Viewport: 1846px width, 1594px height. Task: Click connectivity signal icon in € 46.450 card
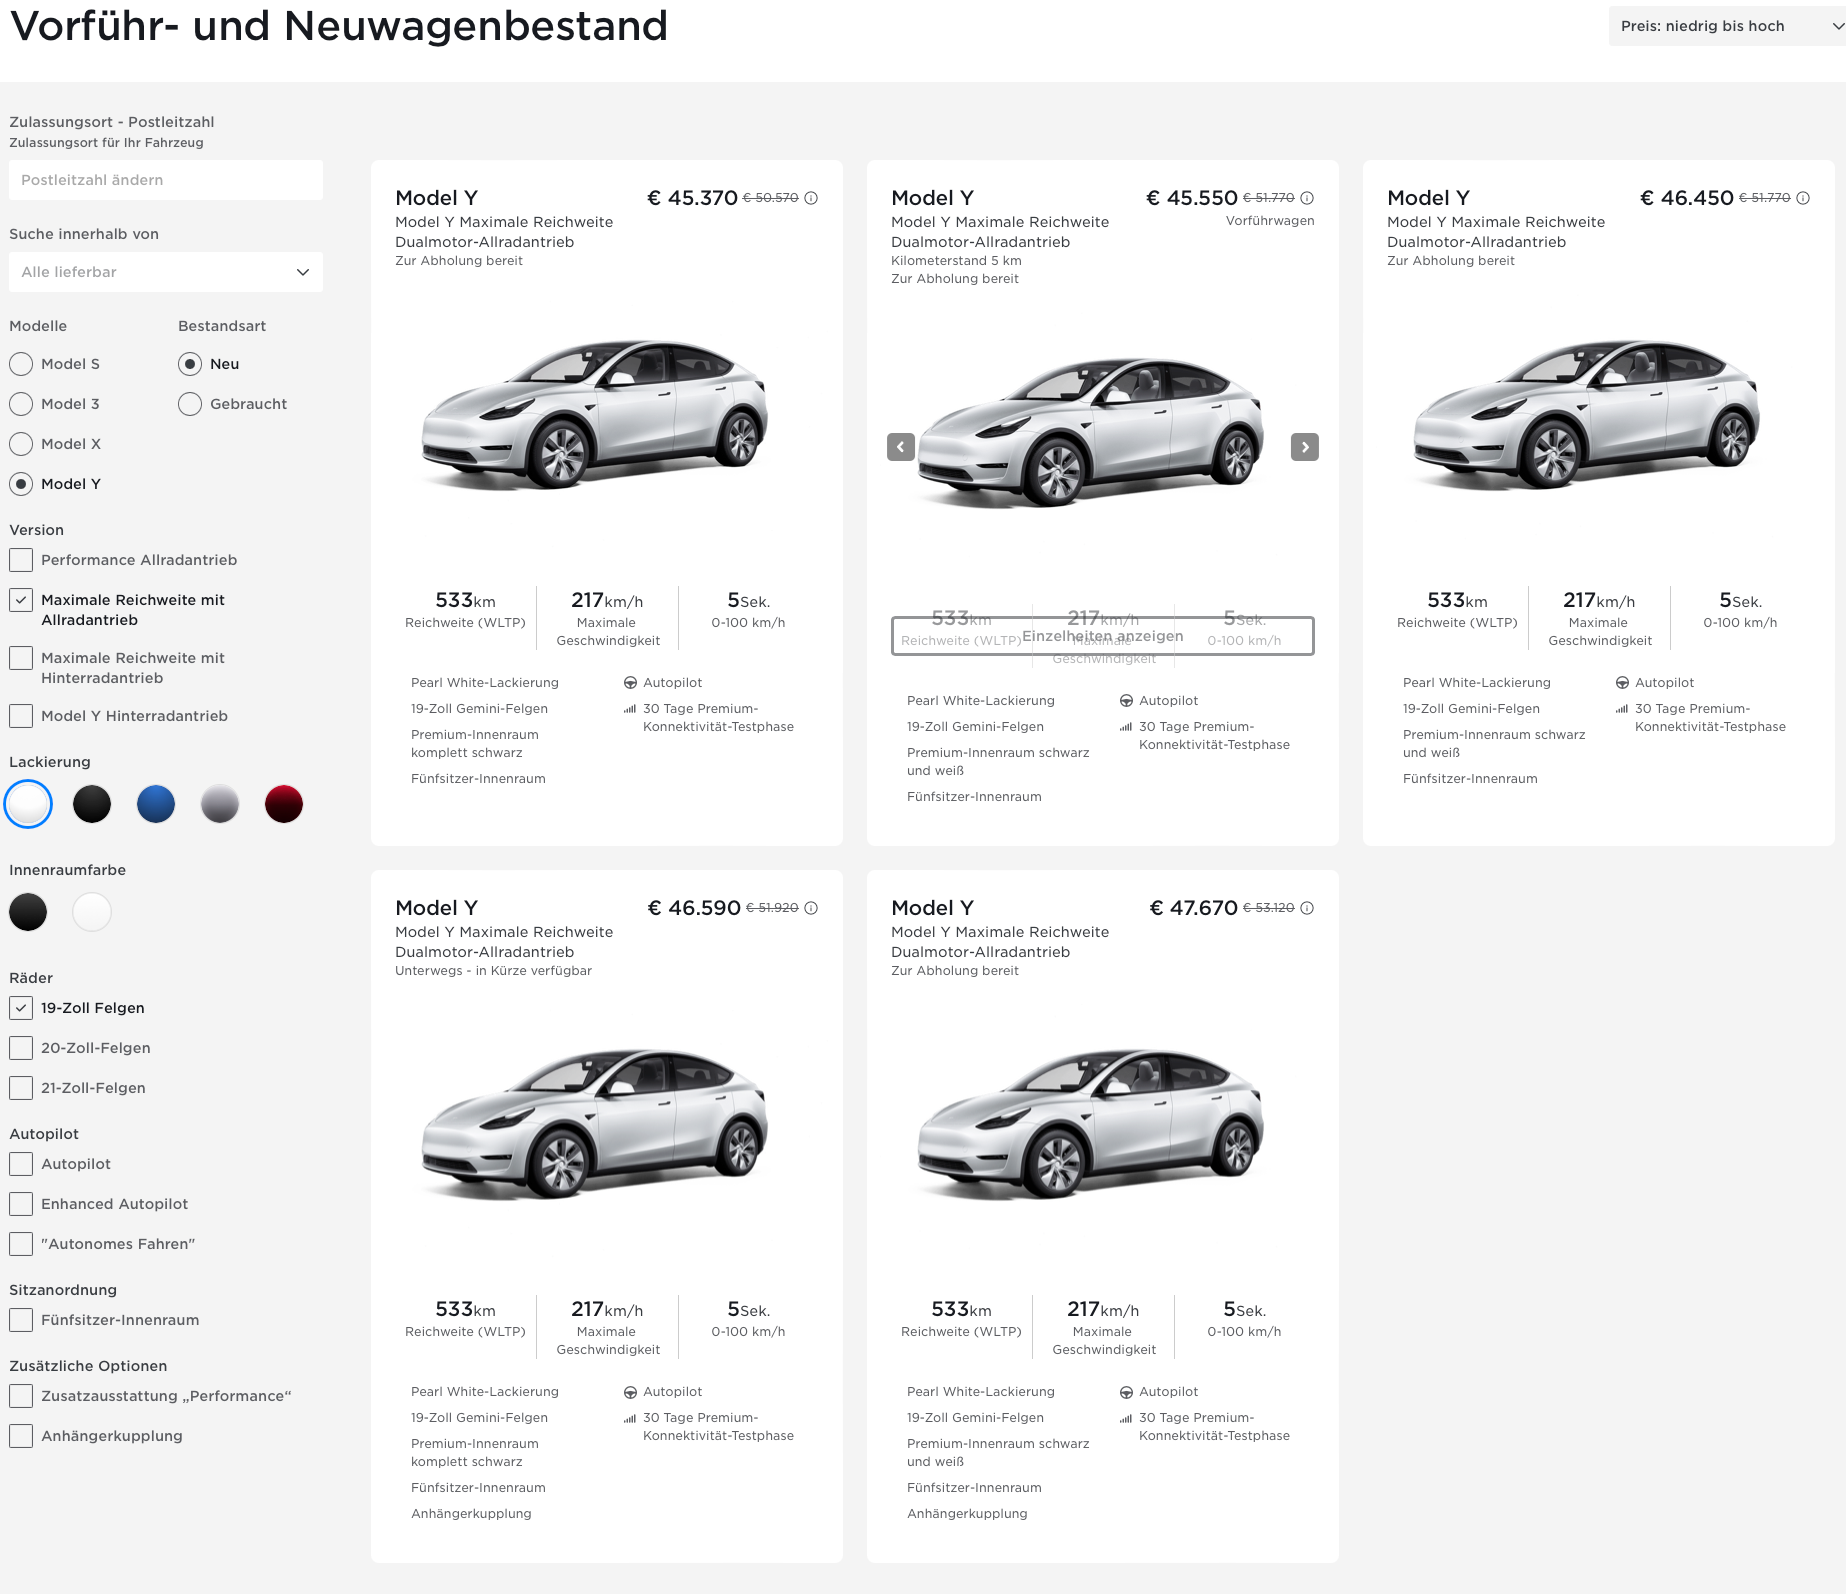(x=1622, y=709)
